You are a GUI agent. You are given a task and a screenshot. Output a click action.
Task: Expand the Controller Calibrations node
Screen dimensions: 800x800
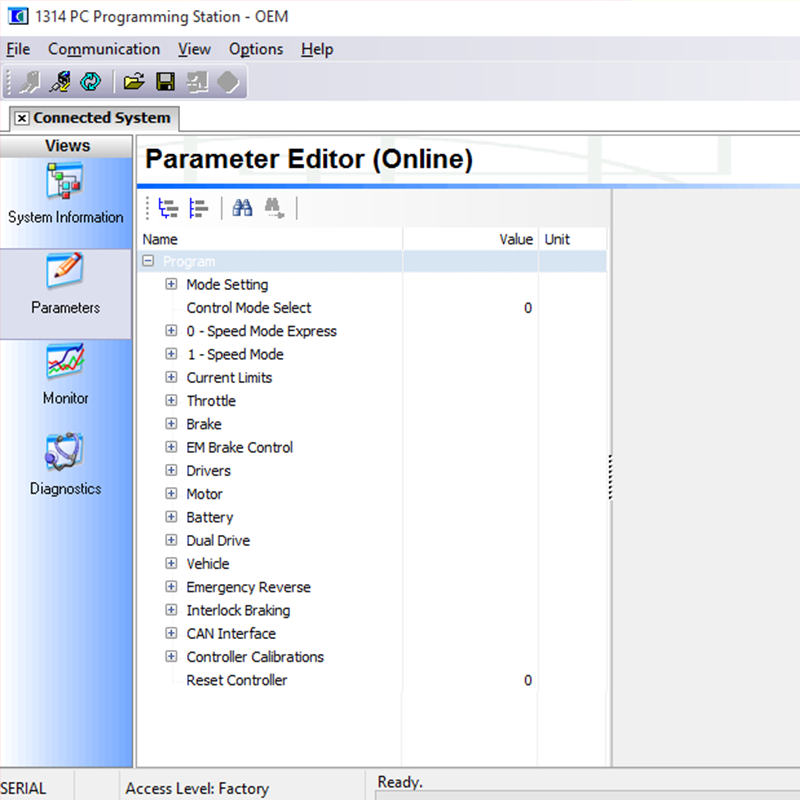171,657
